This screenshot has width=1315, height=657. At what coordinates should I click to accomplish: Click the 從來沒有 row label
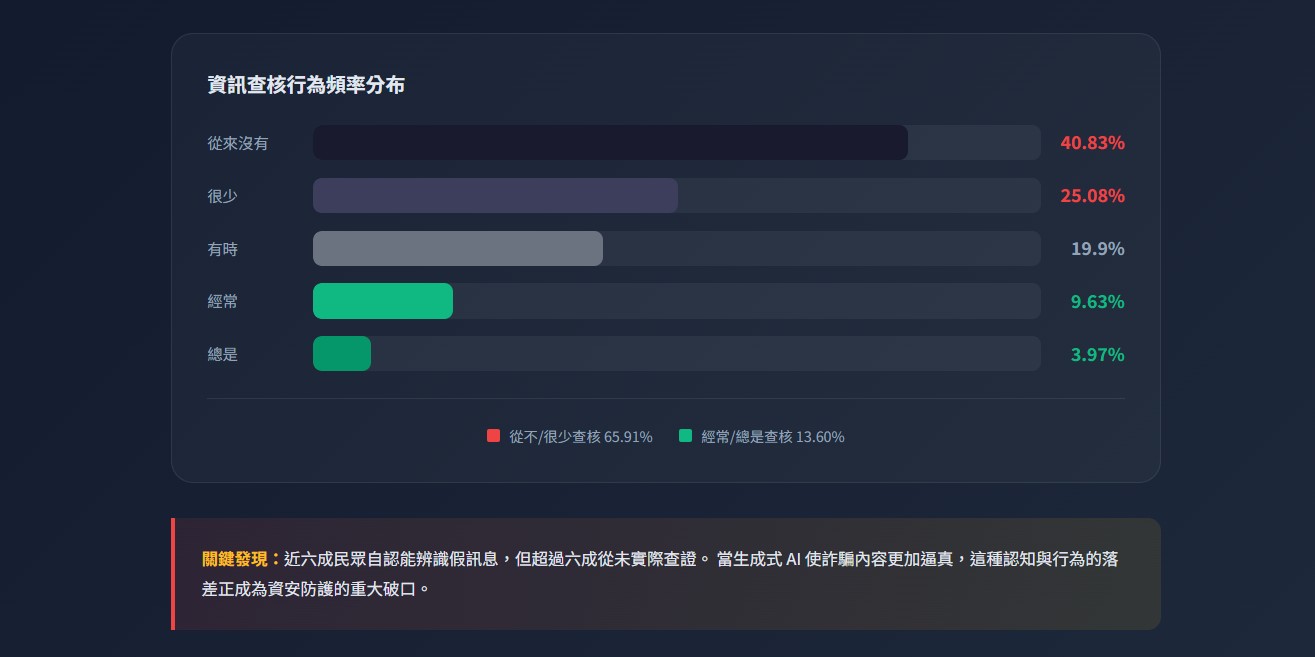(238, 143)
